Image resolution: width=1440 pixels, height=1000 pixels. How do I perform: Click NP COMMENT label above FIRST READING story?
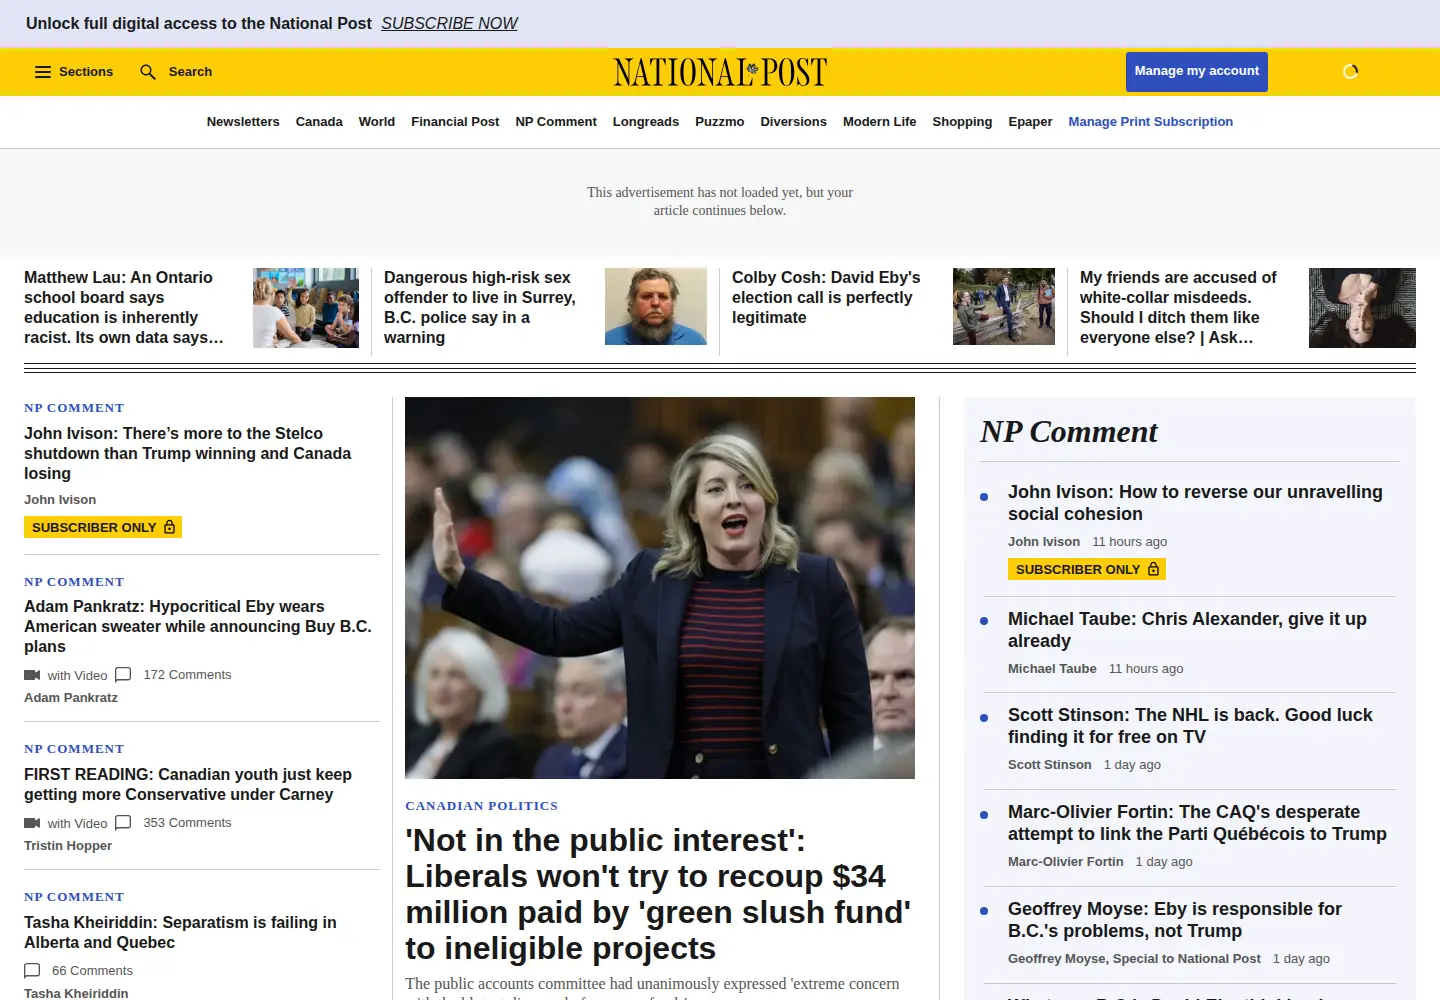[74, 749]
